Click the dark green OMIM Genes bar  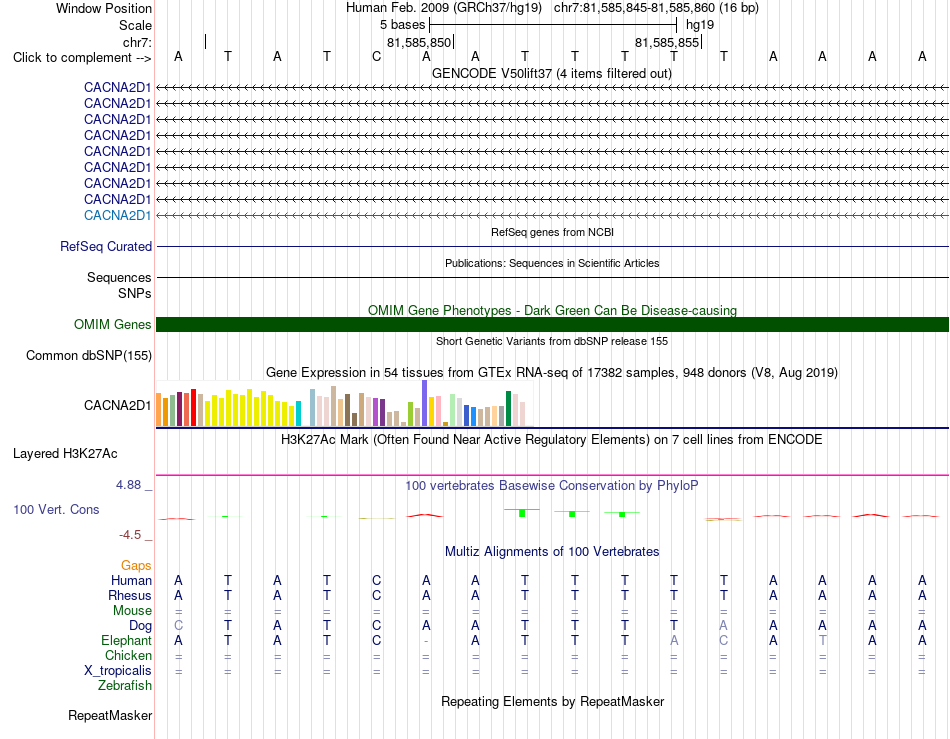552,325
